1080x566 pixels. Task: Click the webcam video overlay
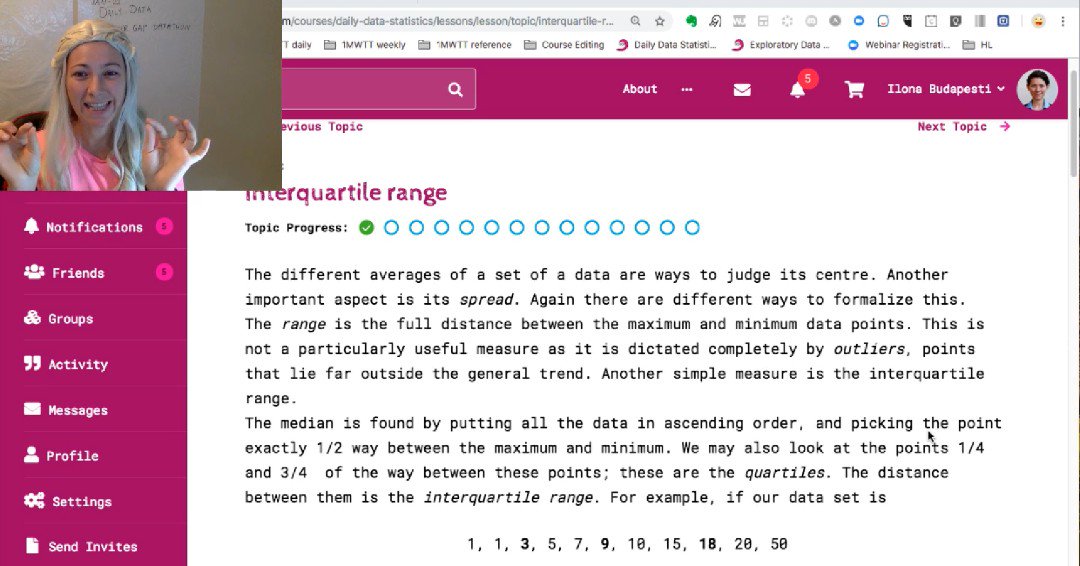pos(141,95)
